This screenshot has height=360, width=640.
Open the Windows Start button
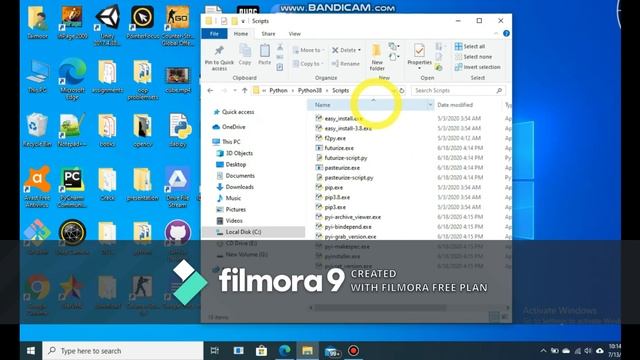tap(31, 351)
